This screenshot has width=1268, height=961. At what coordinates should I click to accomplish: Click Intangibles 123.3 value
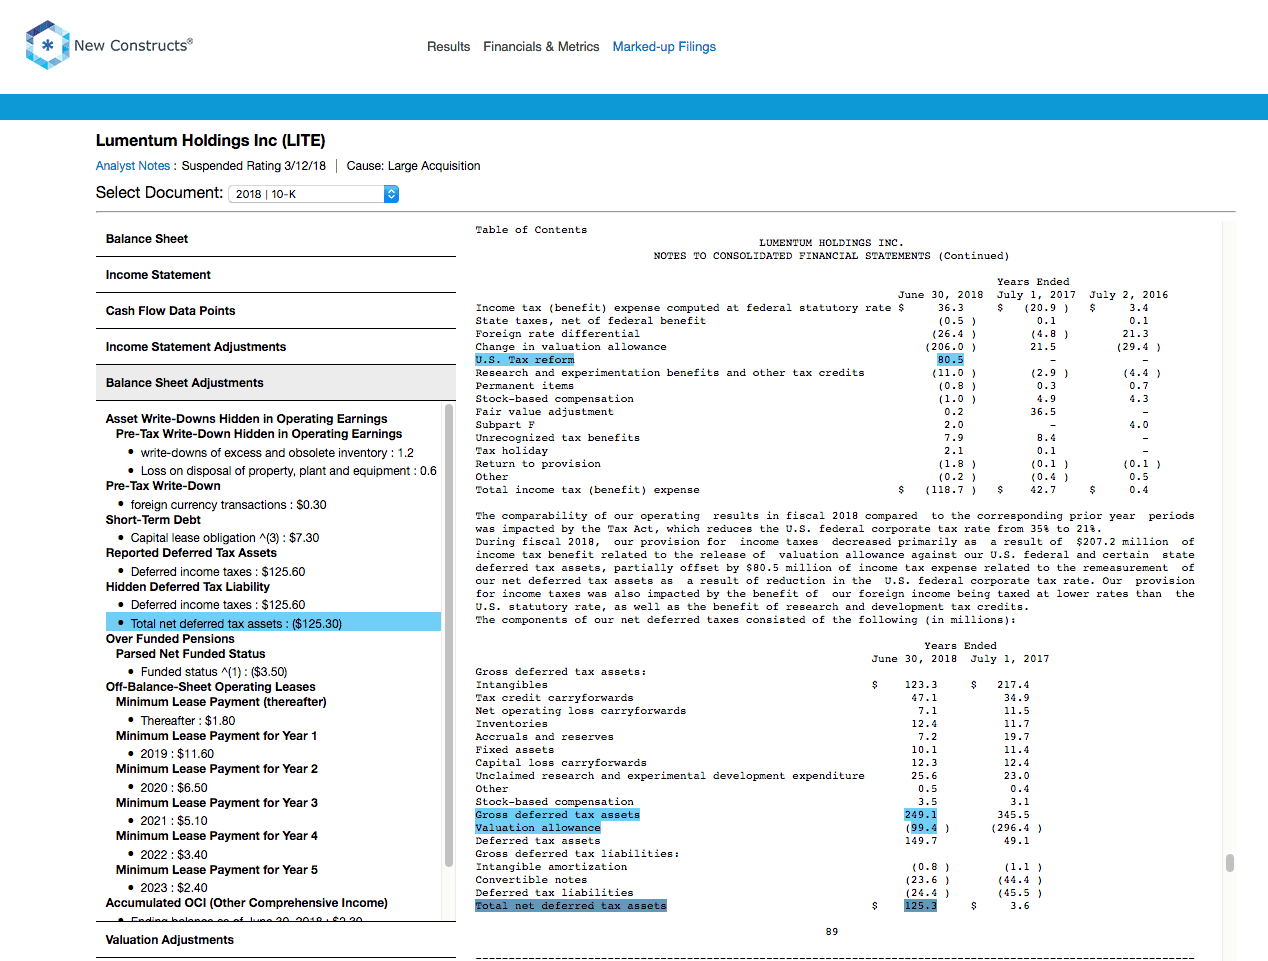tap(921, 685)
